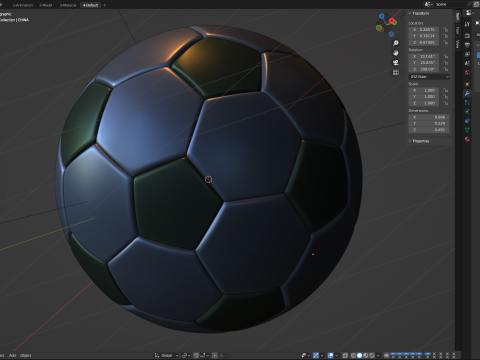
Task: Open the Add menu in viewport header
Action: tap(12, 355)
